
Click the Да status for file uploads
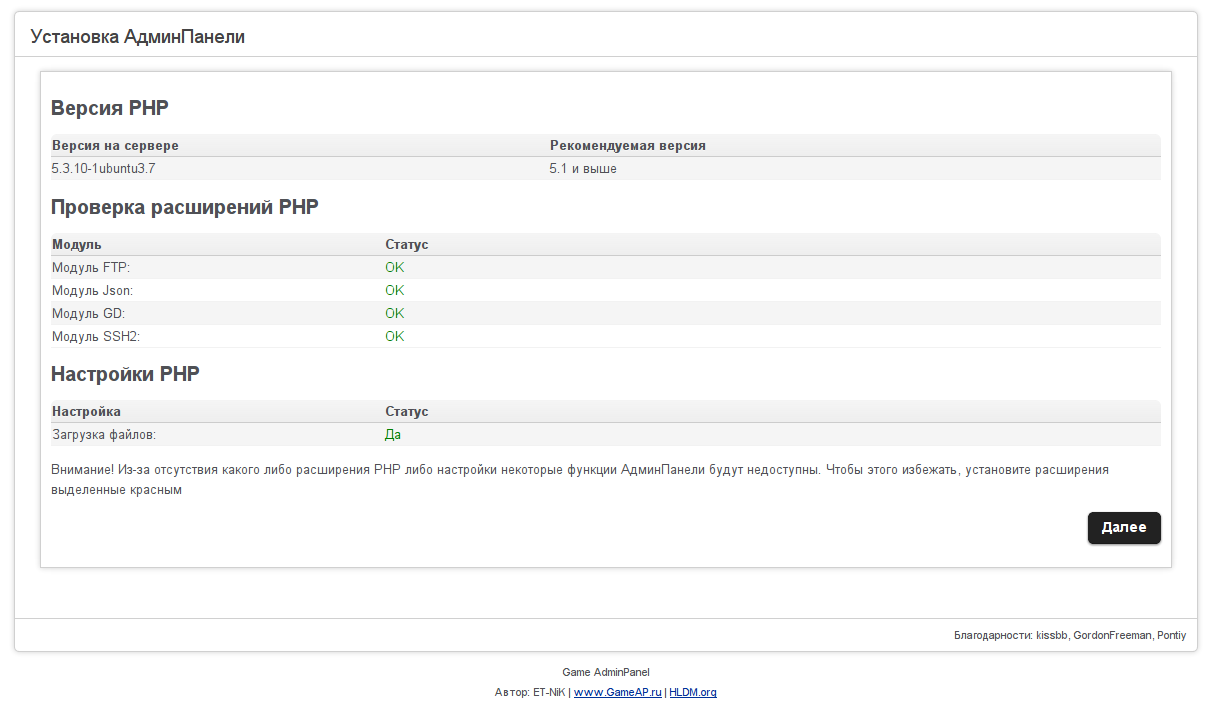(393, 435)
